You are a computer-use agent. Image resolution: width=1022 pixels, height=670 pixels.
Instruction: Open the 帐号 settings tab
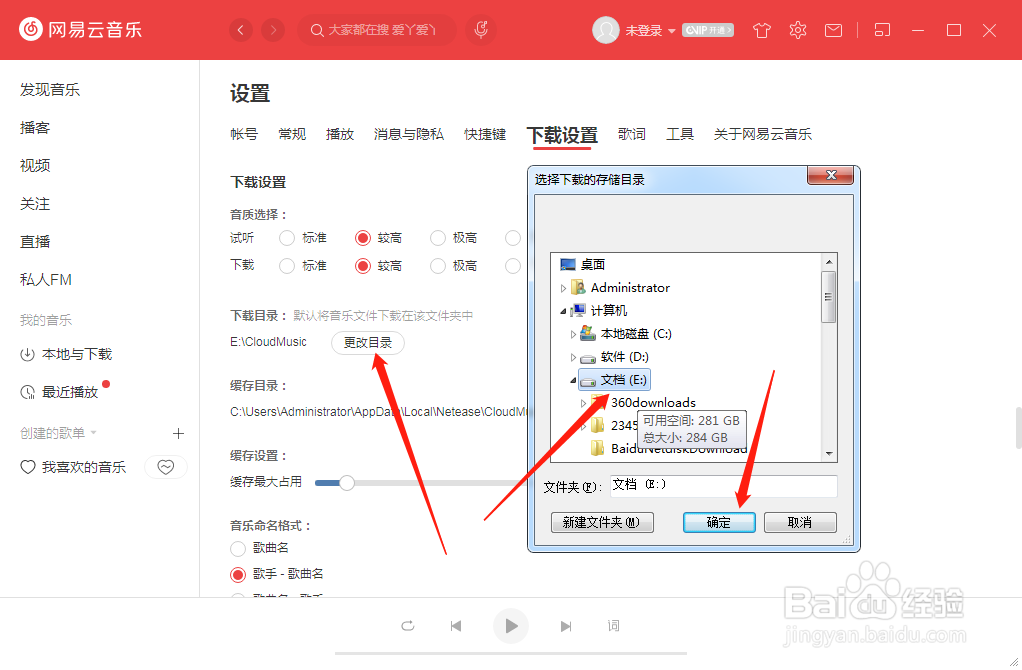click(244, 134)
